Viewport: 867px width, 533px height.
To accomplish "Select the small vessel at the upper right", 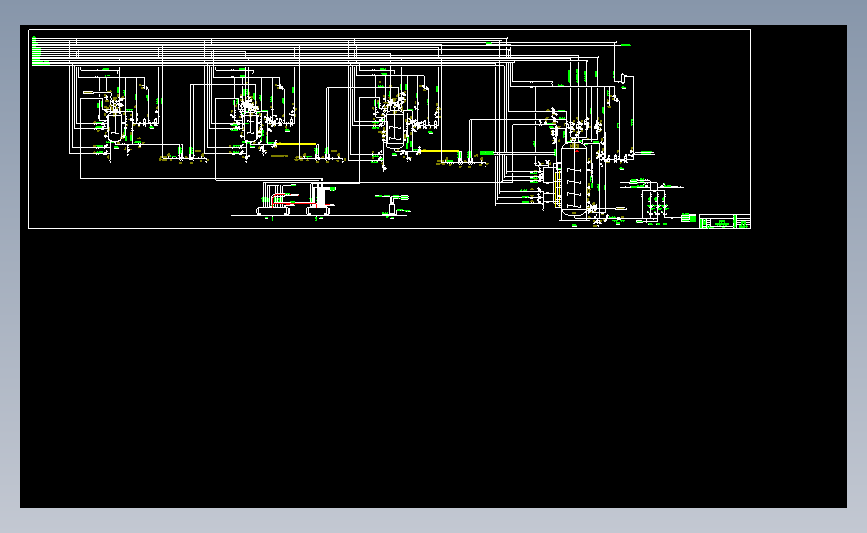I will (x=623, y=80).
